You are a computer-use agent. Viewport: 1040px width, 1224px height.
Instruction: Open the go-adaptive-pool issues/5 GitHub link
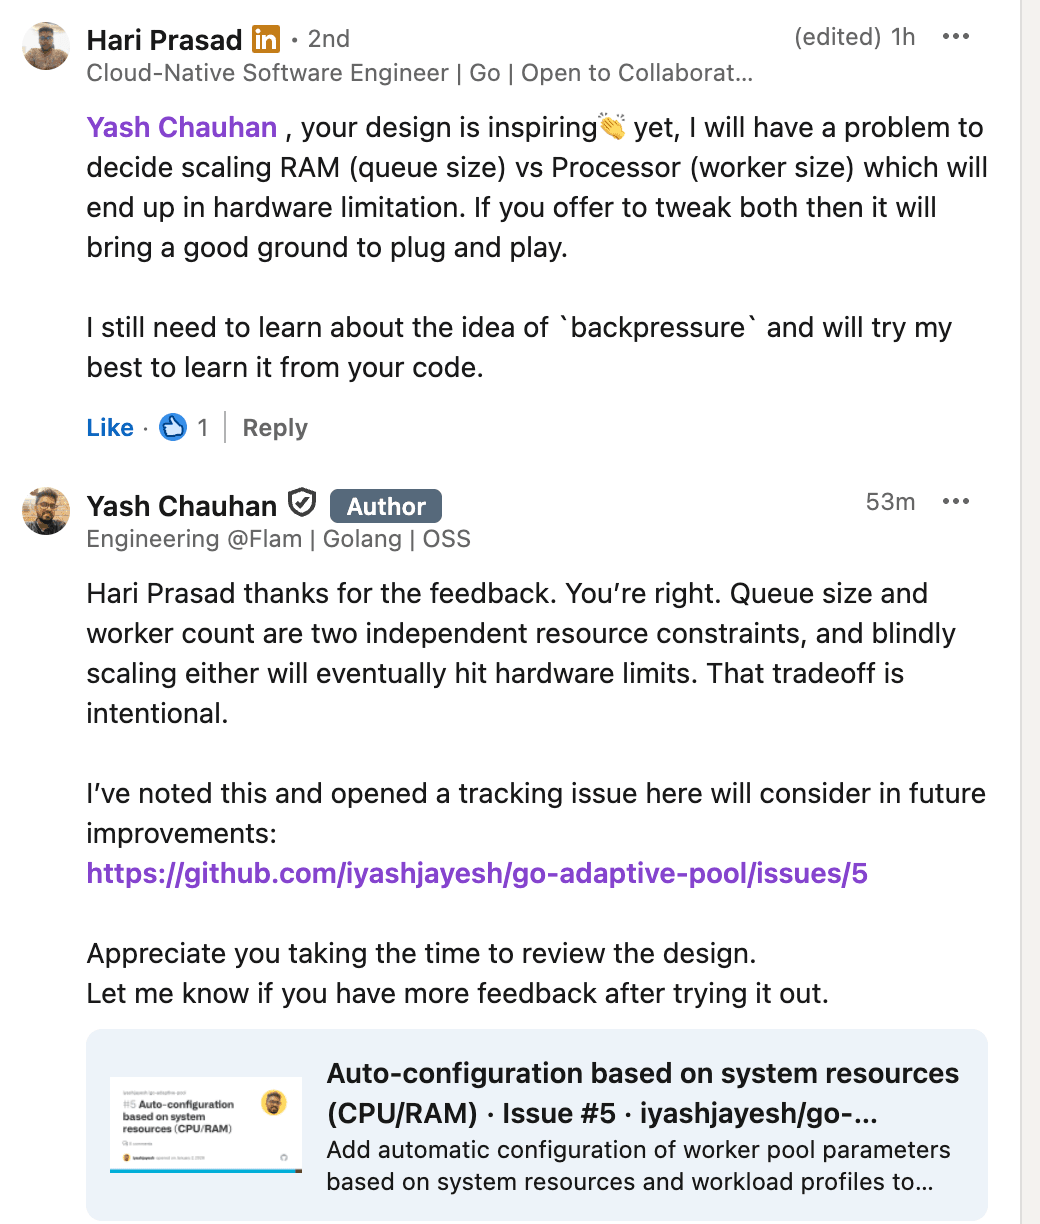click(x=477, y=874)
